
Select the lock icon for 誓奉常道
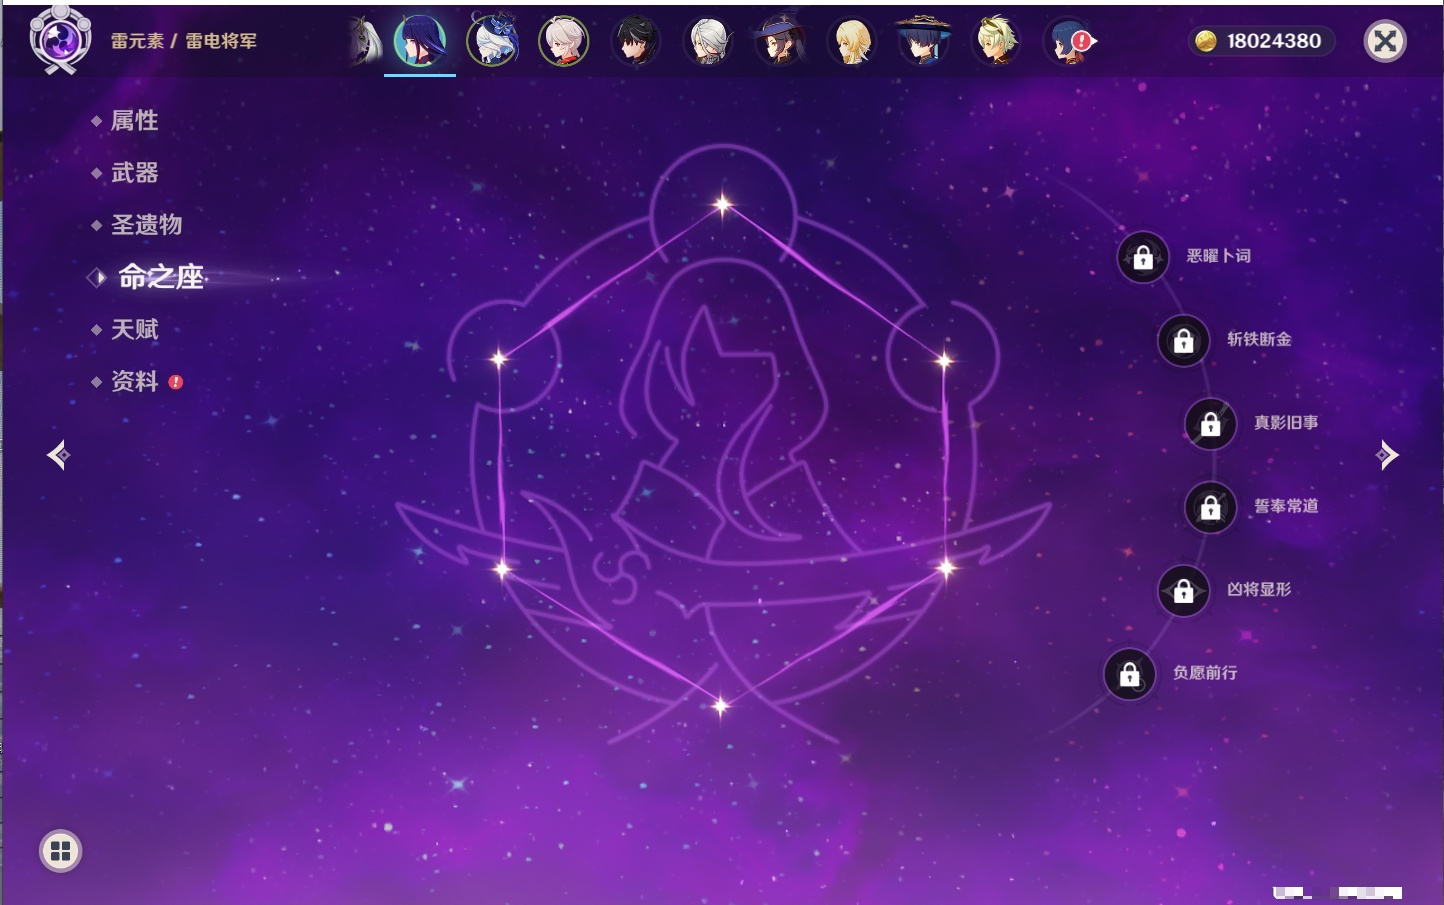(1211, 508)
